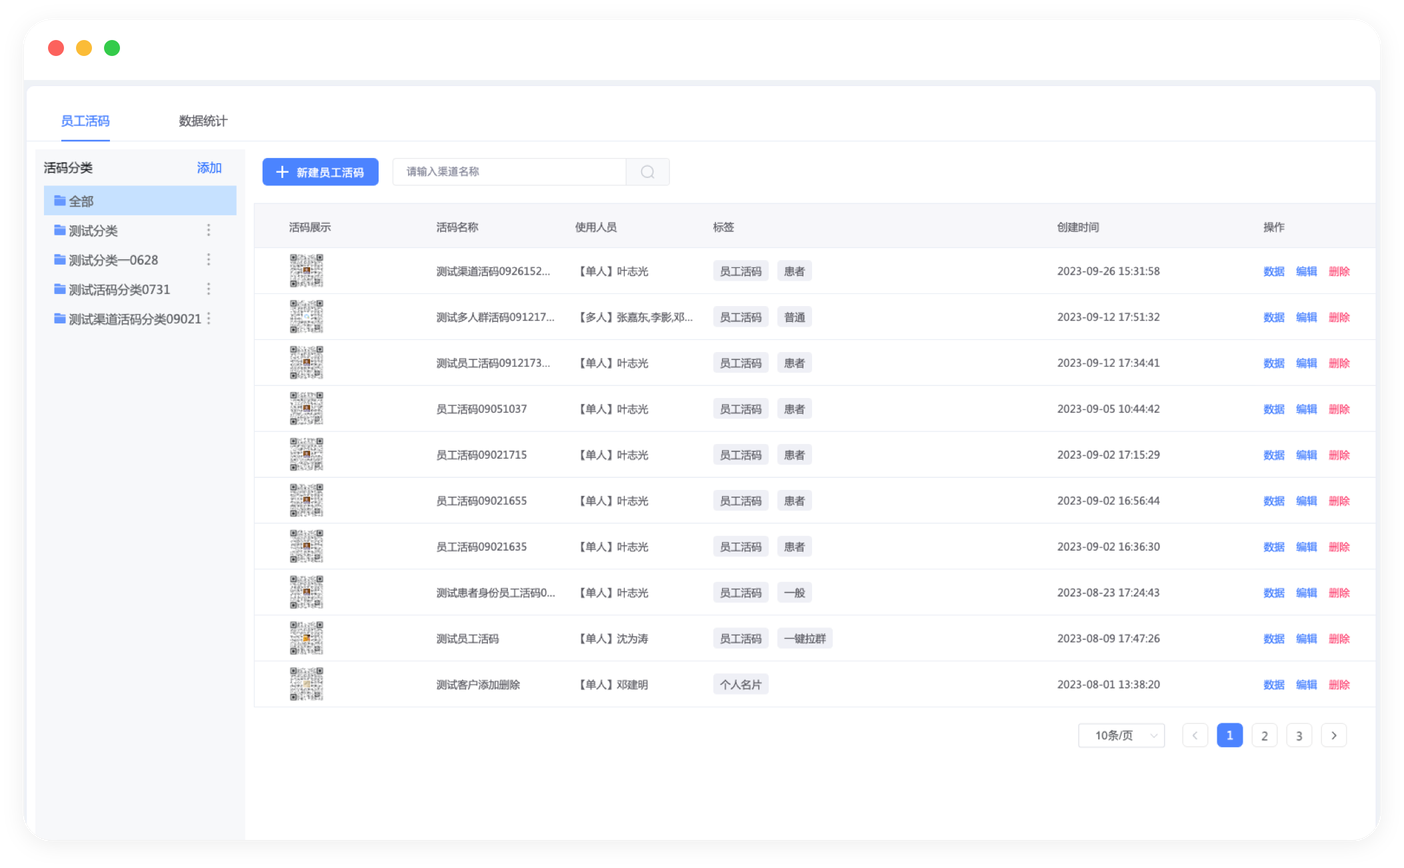Expand the 10条/页 page size dropdown
1404x868 pixels.
(x=1121, y=736)
